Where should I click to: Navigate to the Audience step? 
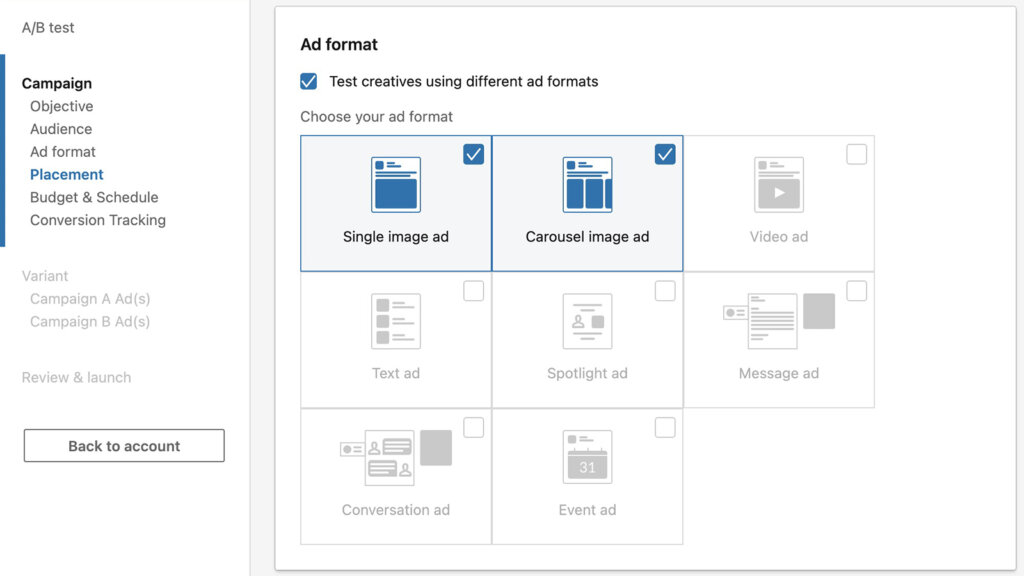[x=60, y=129]
